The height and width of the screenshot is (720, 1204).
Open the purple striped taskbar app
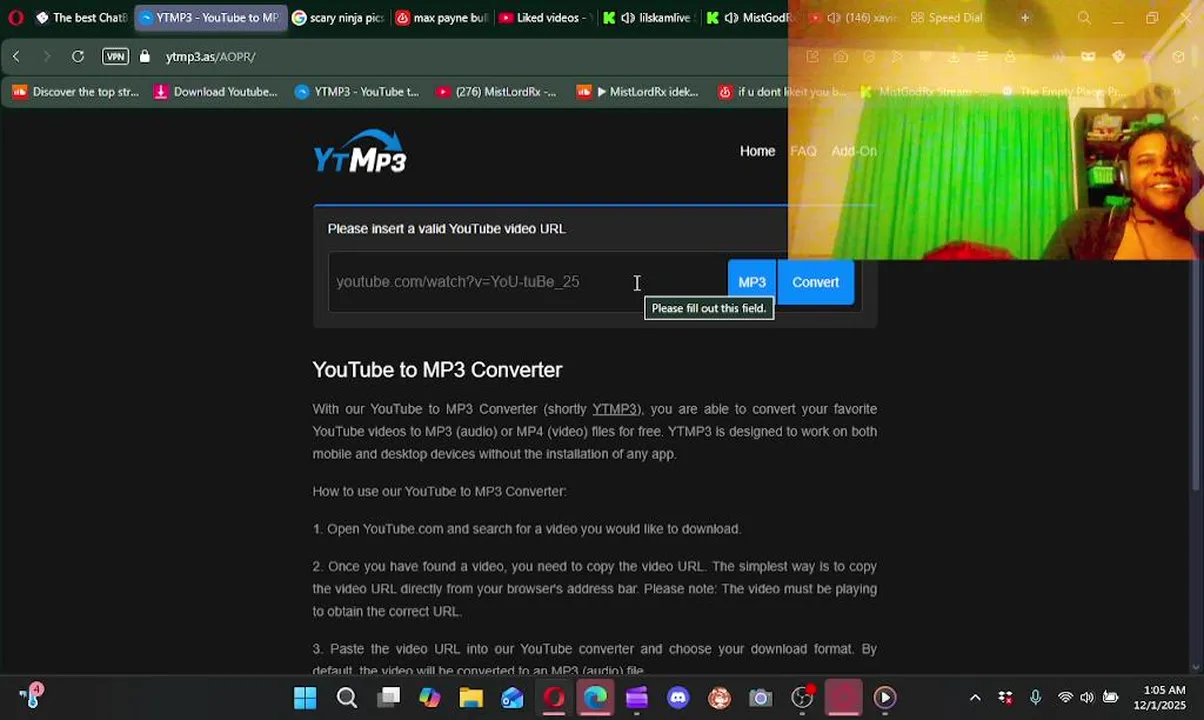(637, 697)
